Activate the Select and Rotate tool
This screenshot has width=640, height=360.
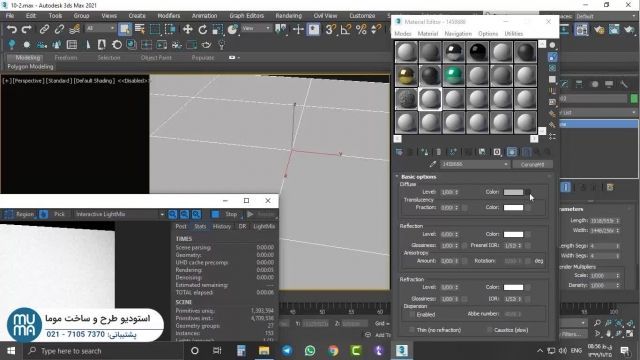coord(202,29)
